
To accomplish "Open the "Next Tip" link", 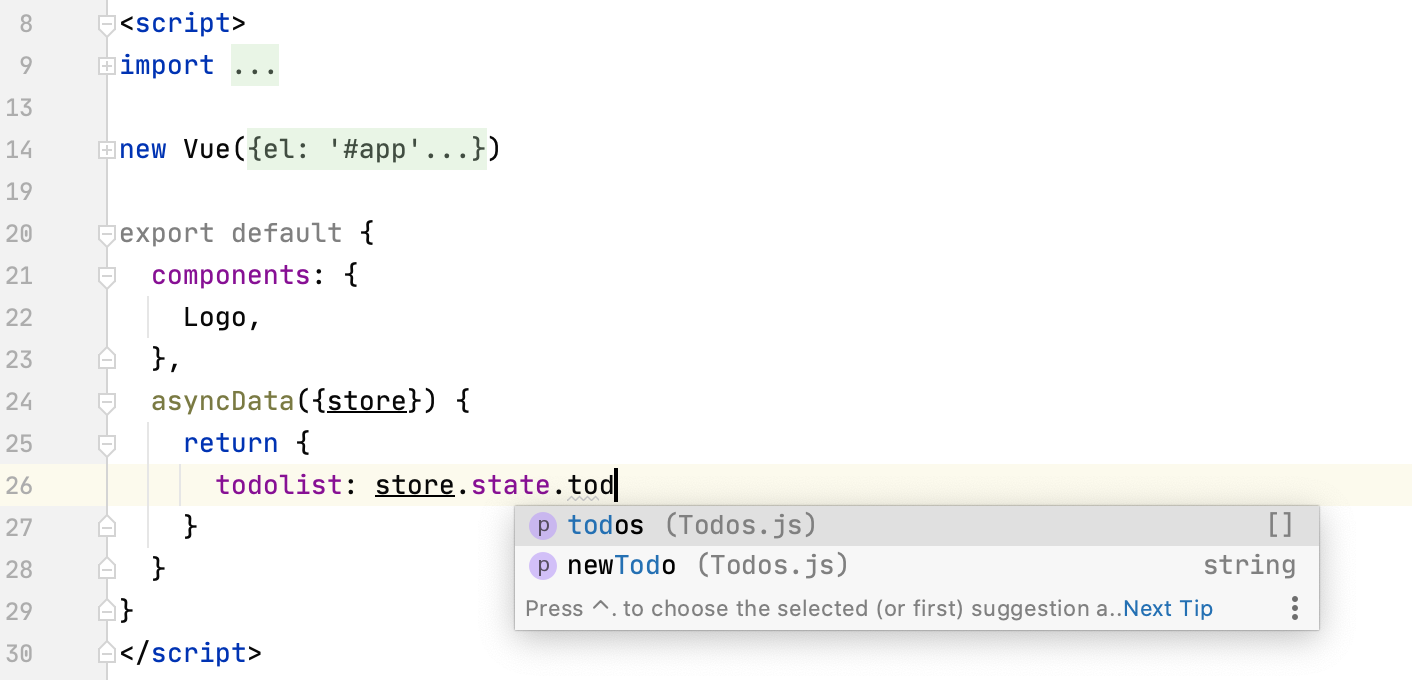I will tap(1167, 607).
